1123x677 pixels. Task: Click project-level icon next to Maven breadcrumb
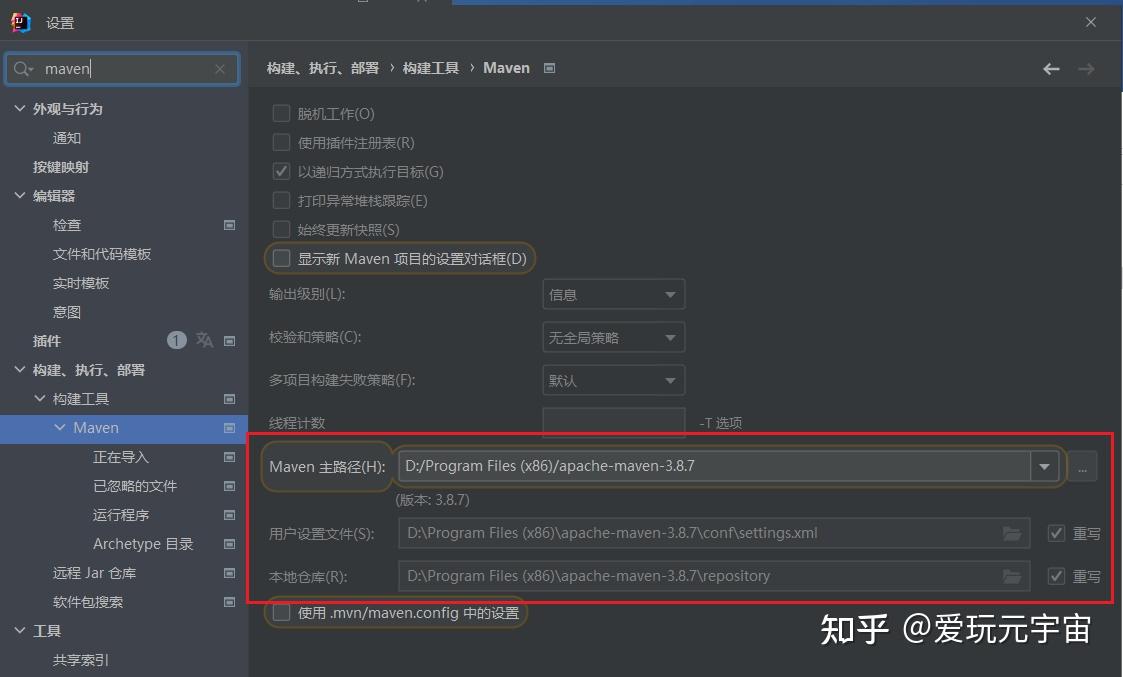(x=549, y=68)
